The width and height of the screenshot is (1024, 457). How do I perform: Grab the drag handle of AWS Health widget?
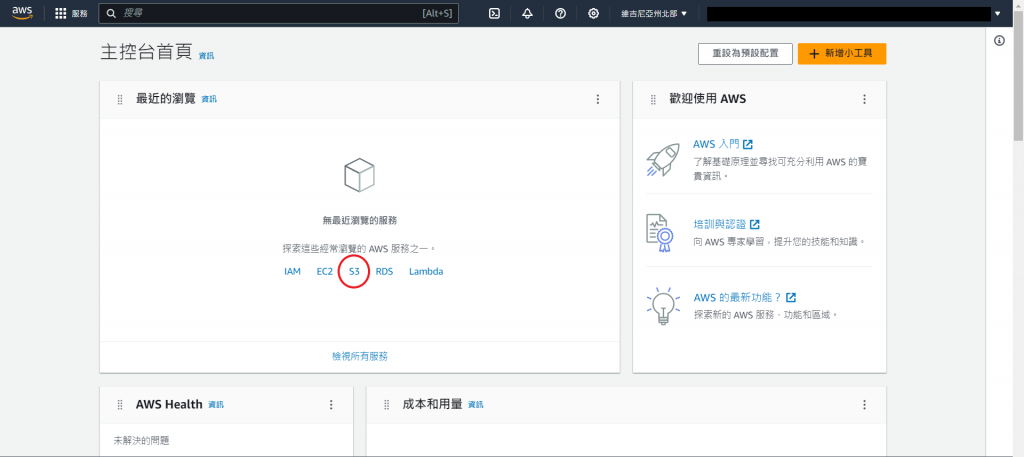coord(120,405)
